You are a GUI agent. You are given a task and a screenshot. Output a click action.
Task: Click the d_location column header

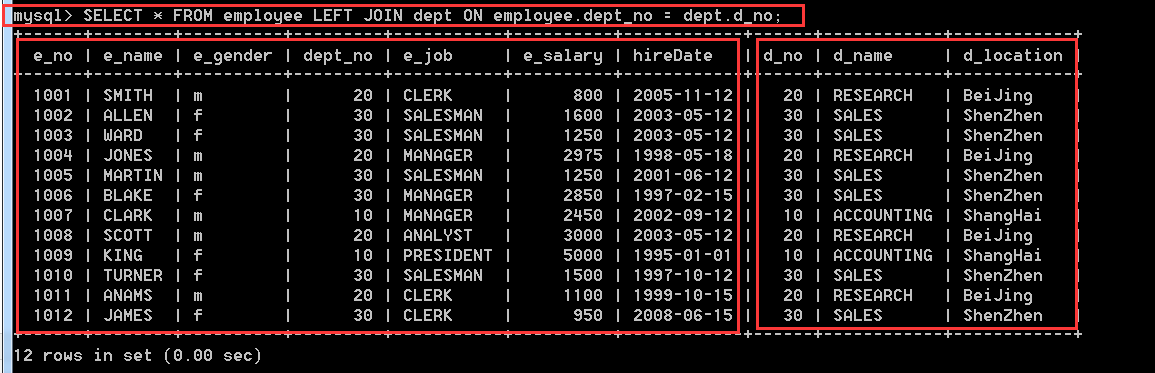tap(1013, 55)
